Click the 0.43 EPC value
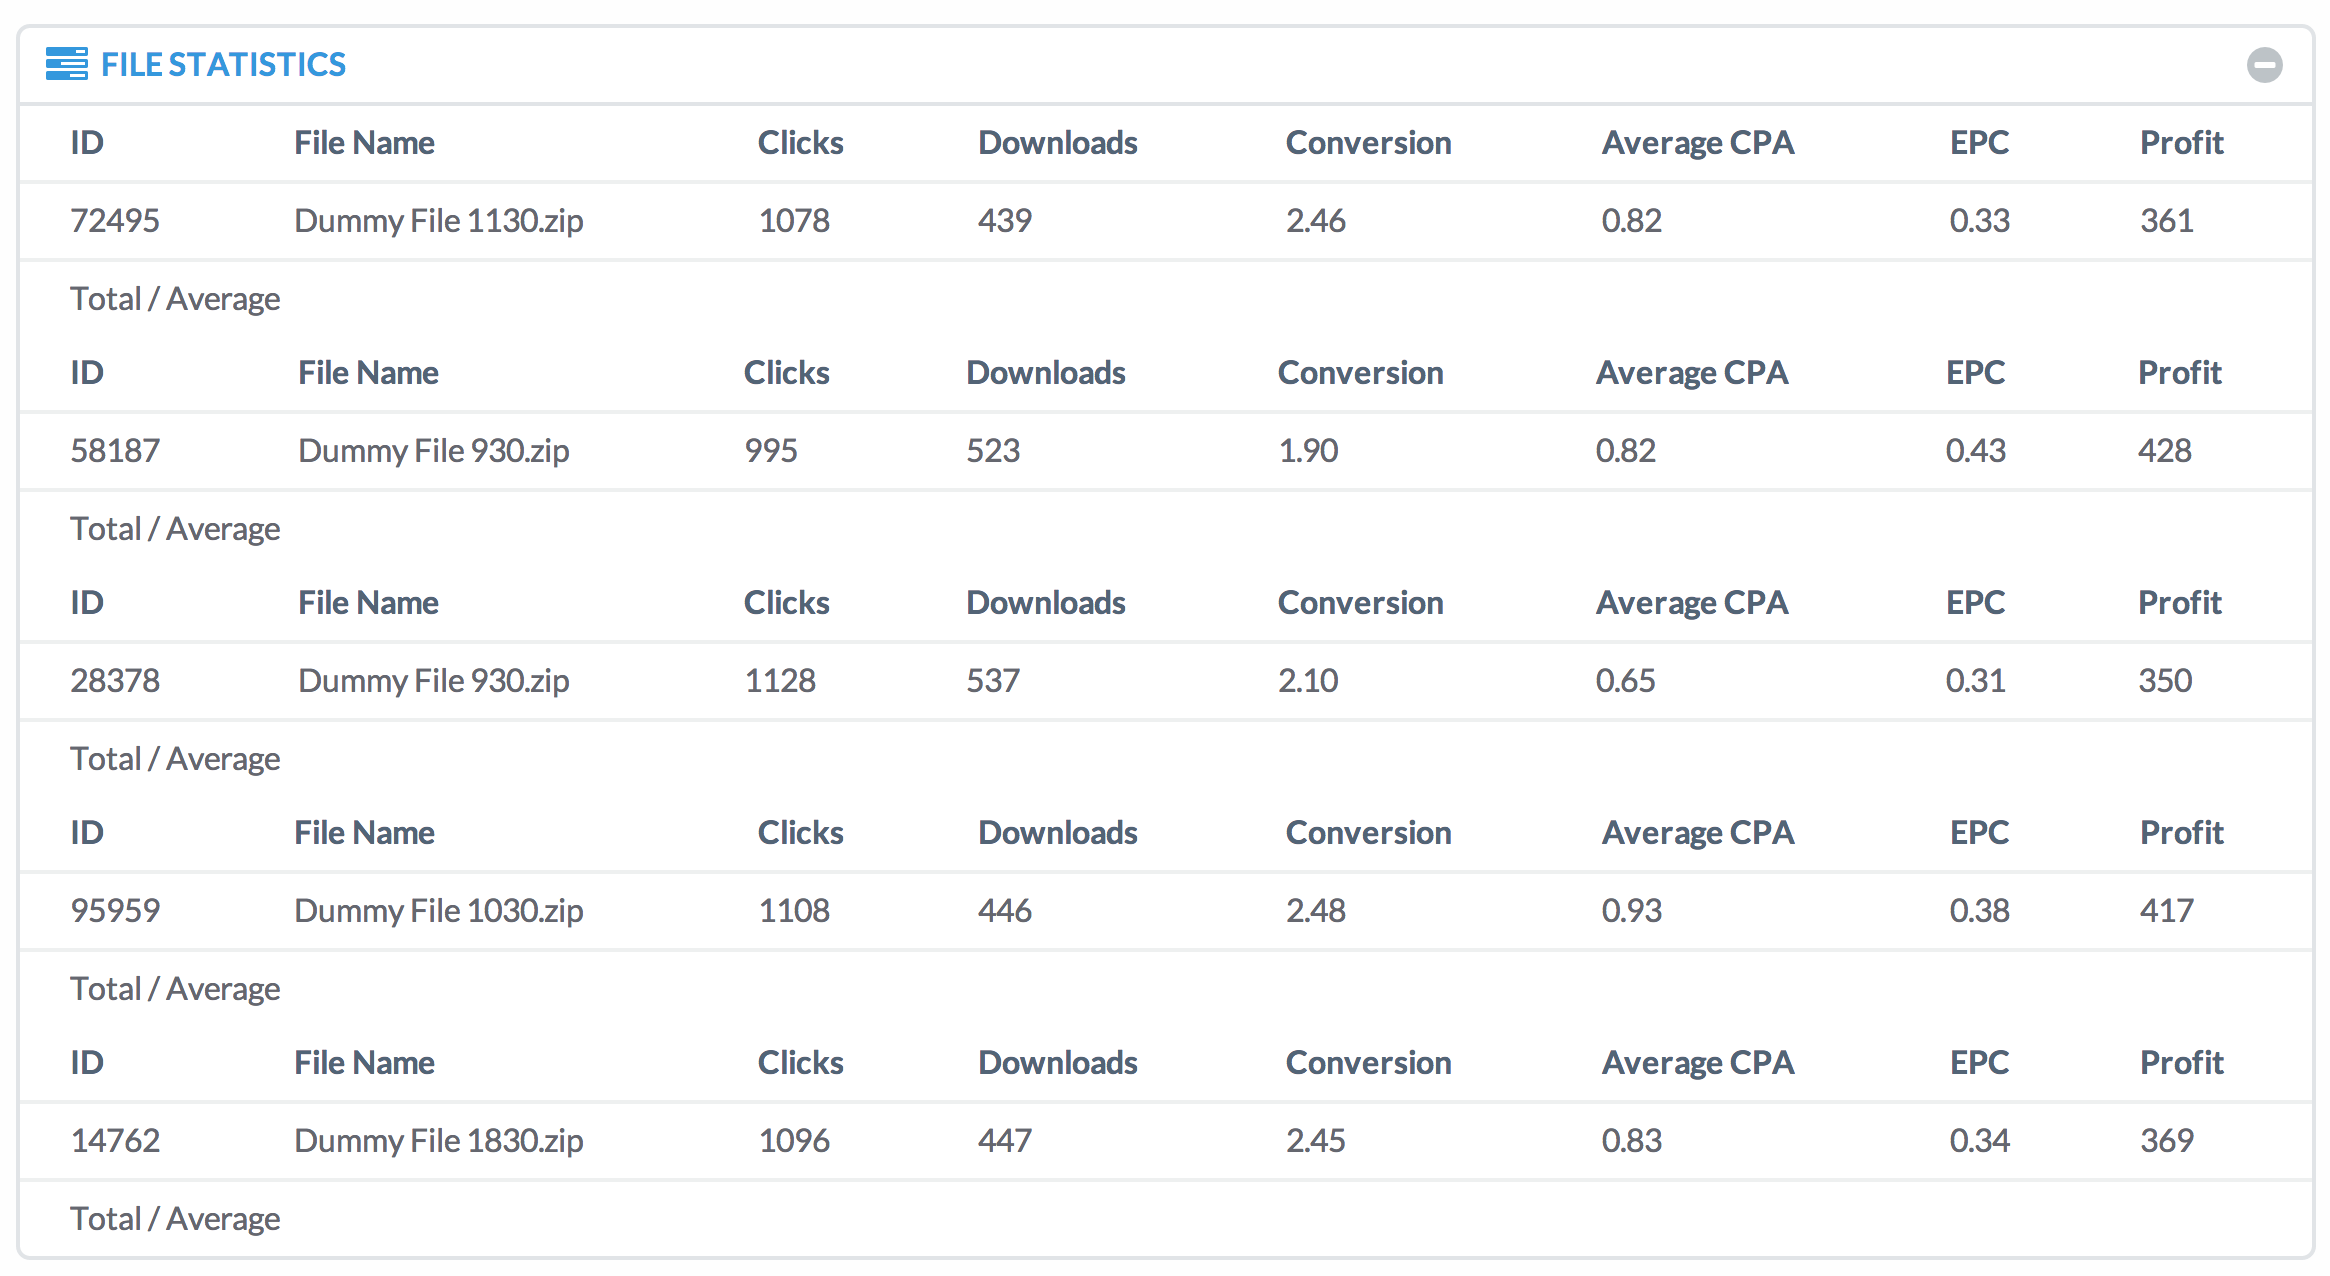Viewport: 2330px width, 1276px height. (x=1975, y=450)
